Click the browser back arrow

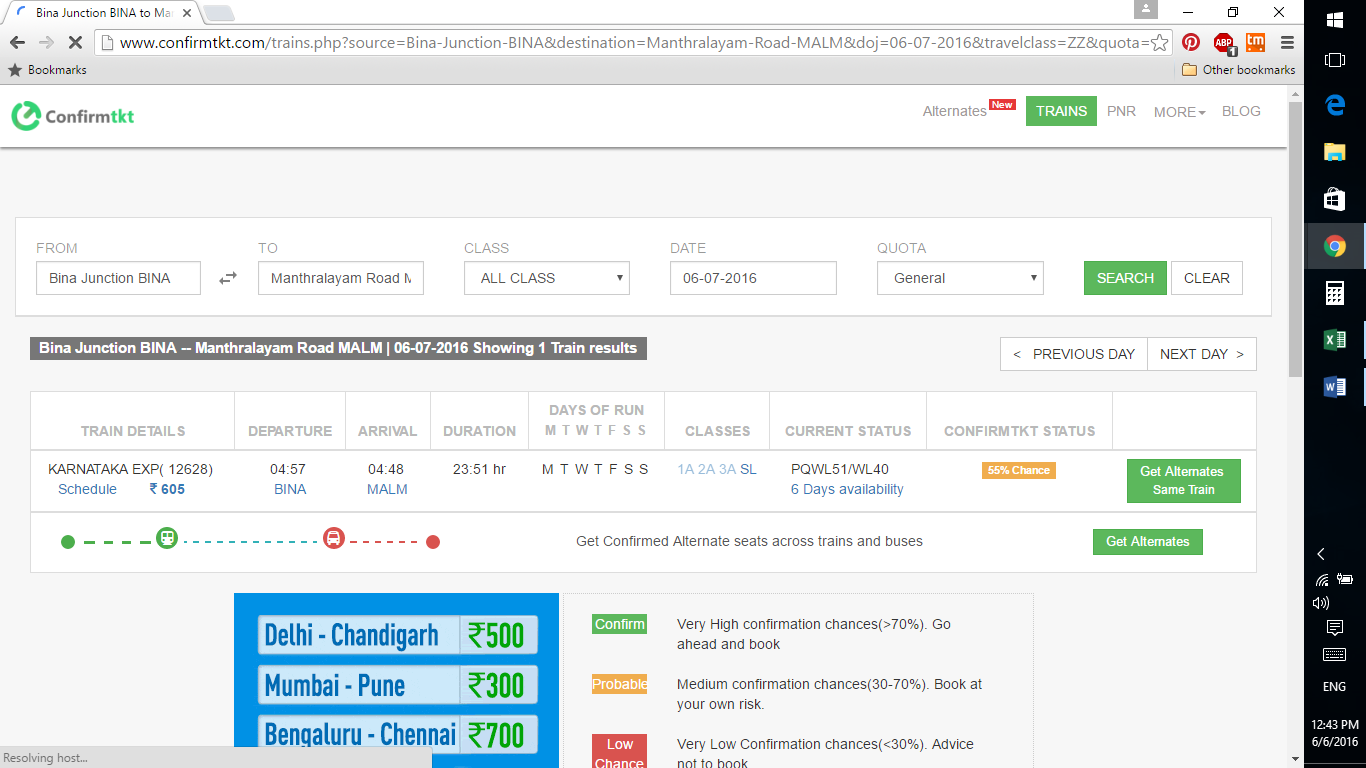pos(18,43)
